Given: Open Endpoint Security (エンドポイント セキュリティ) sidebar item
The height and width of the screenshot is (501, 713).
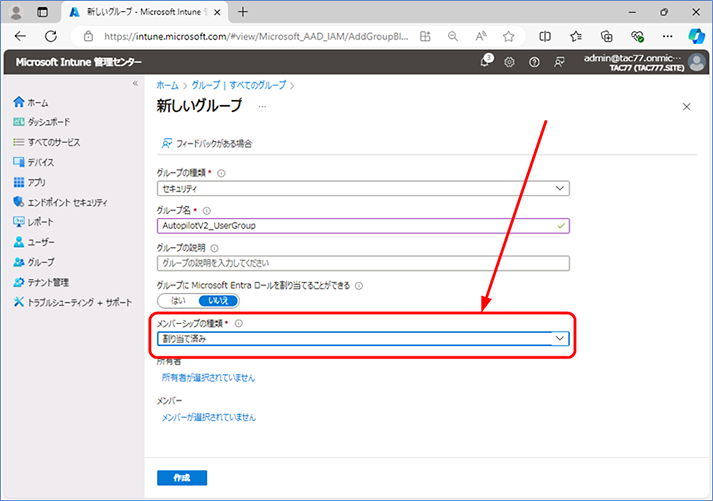Looking at the screenshot, I should coord(60,202).
